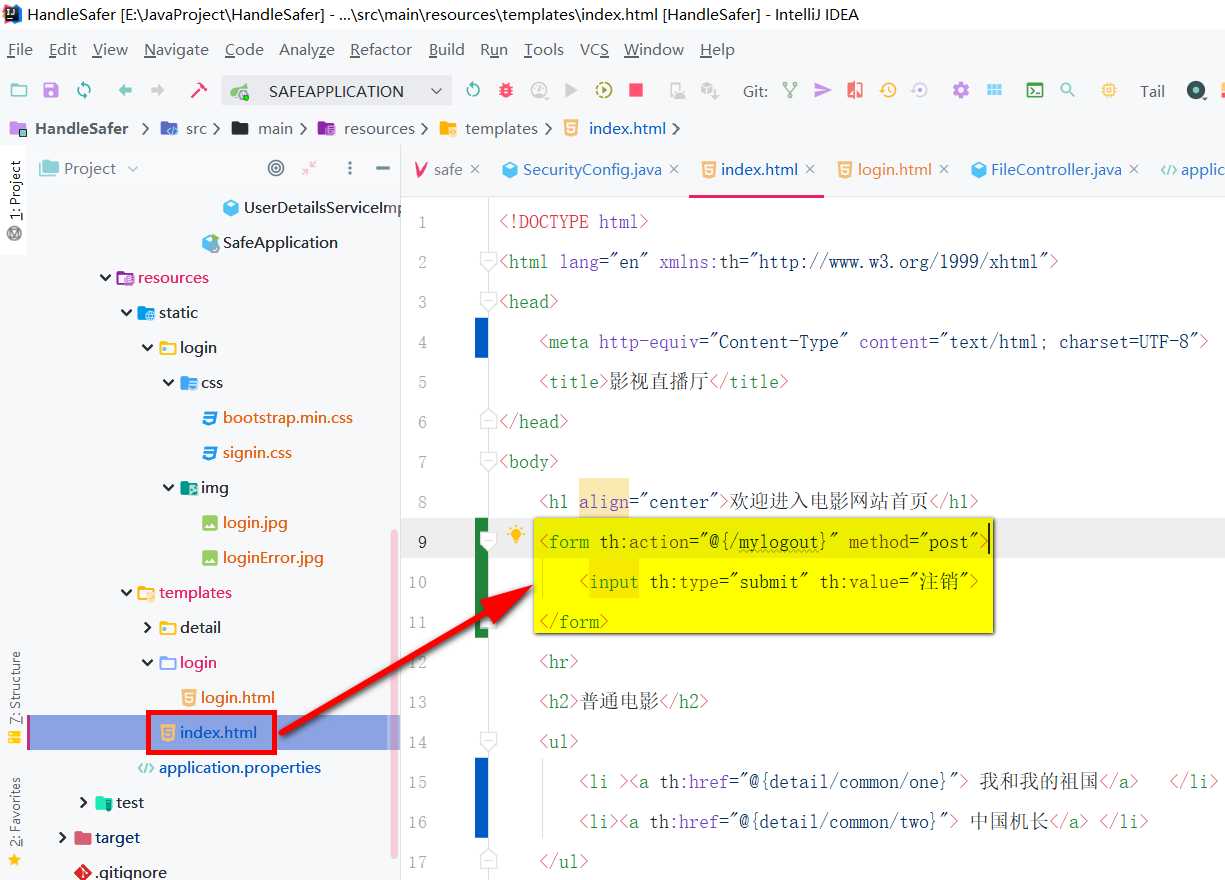Image resolution: width=1225 pixels, height=880 pixels.
Task: Fold the html tag on line 2
Action: coord(488,262)
